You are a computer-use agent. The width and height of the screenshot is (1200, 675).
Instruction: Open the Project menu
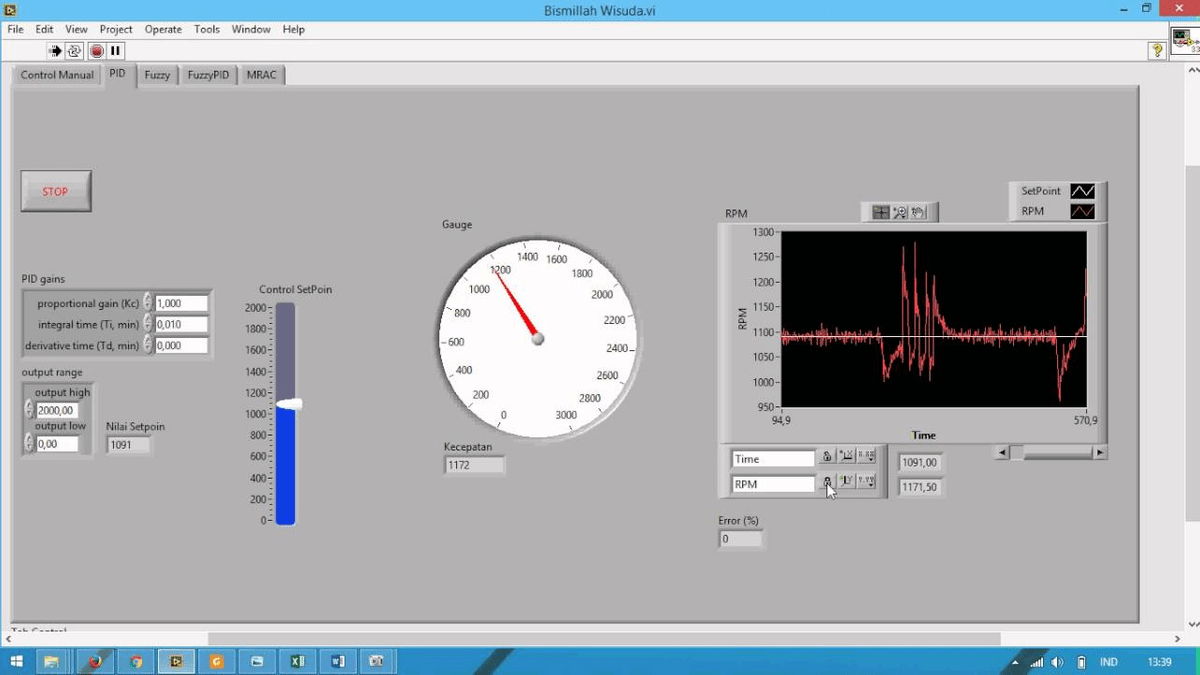tap(116, 29)
